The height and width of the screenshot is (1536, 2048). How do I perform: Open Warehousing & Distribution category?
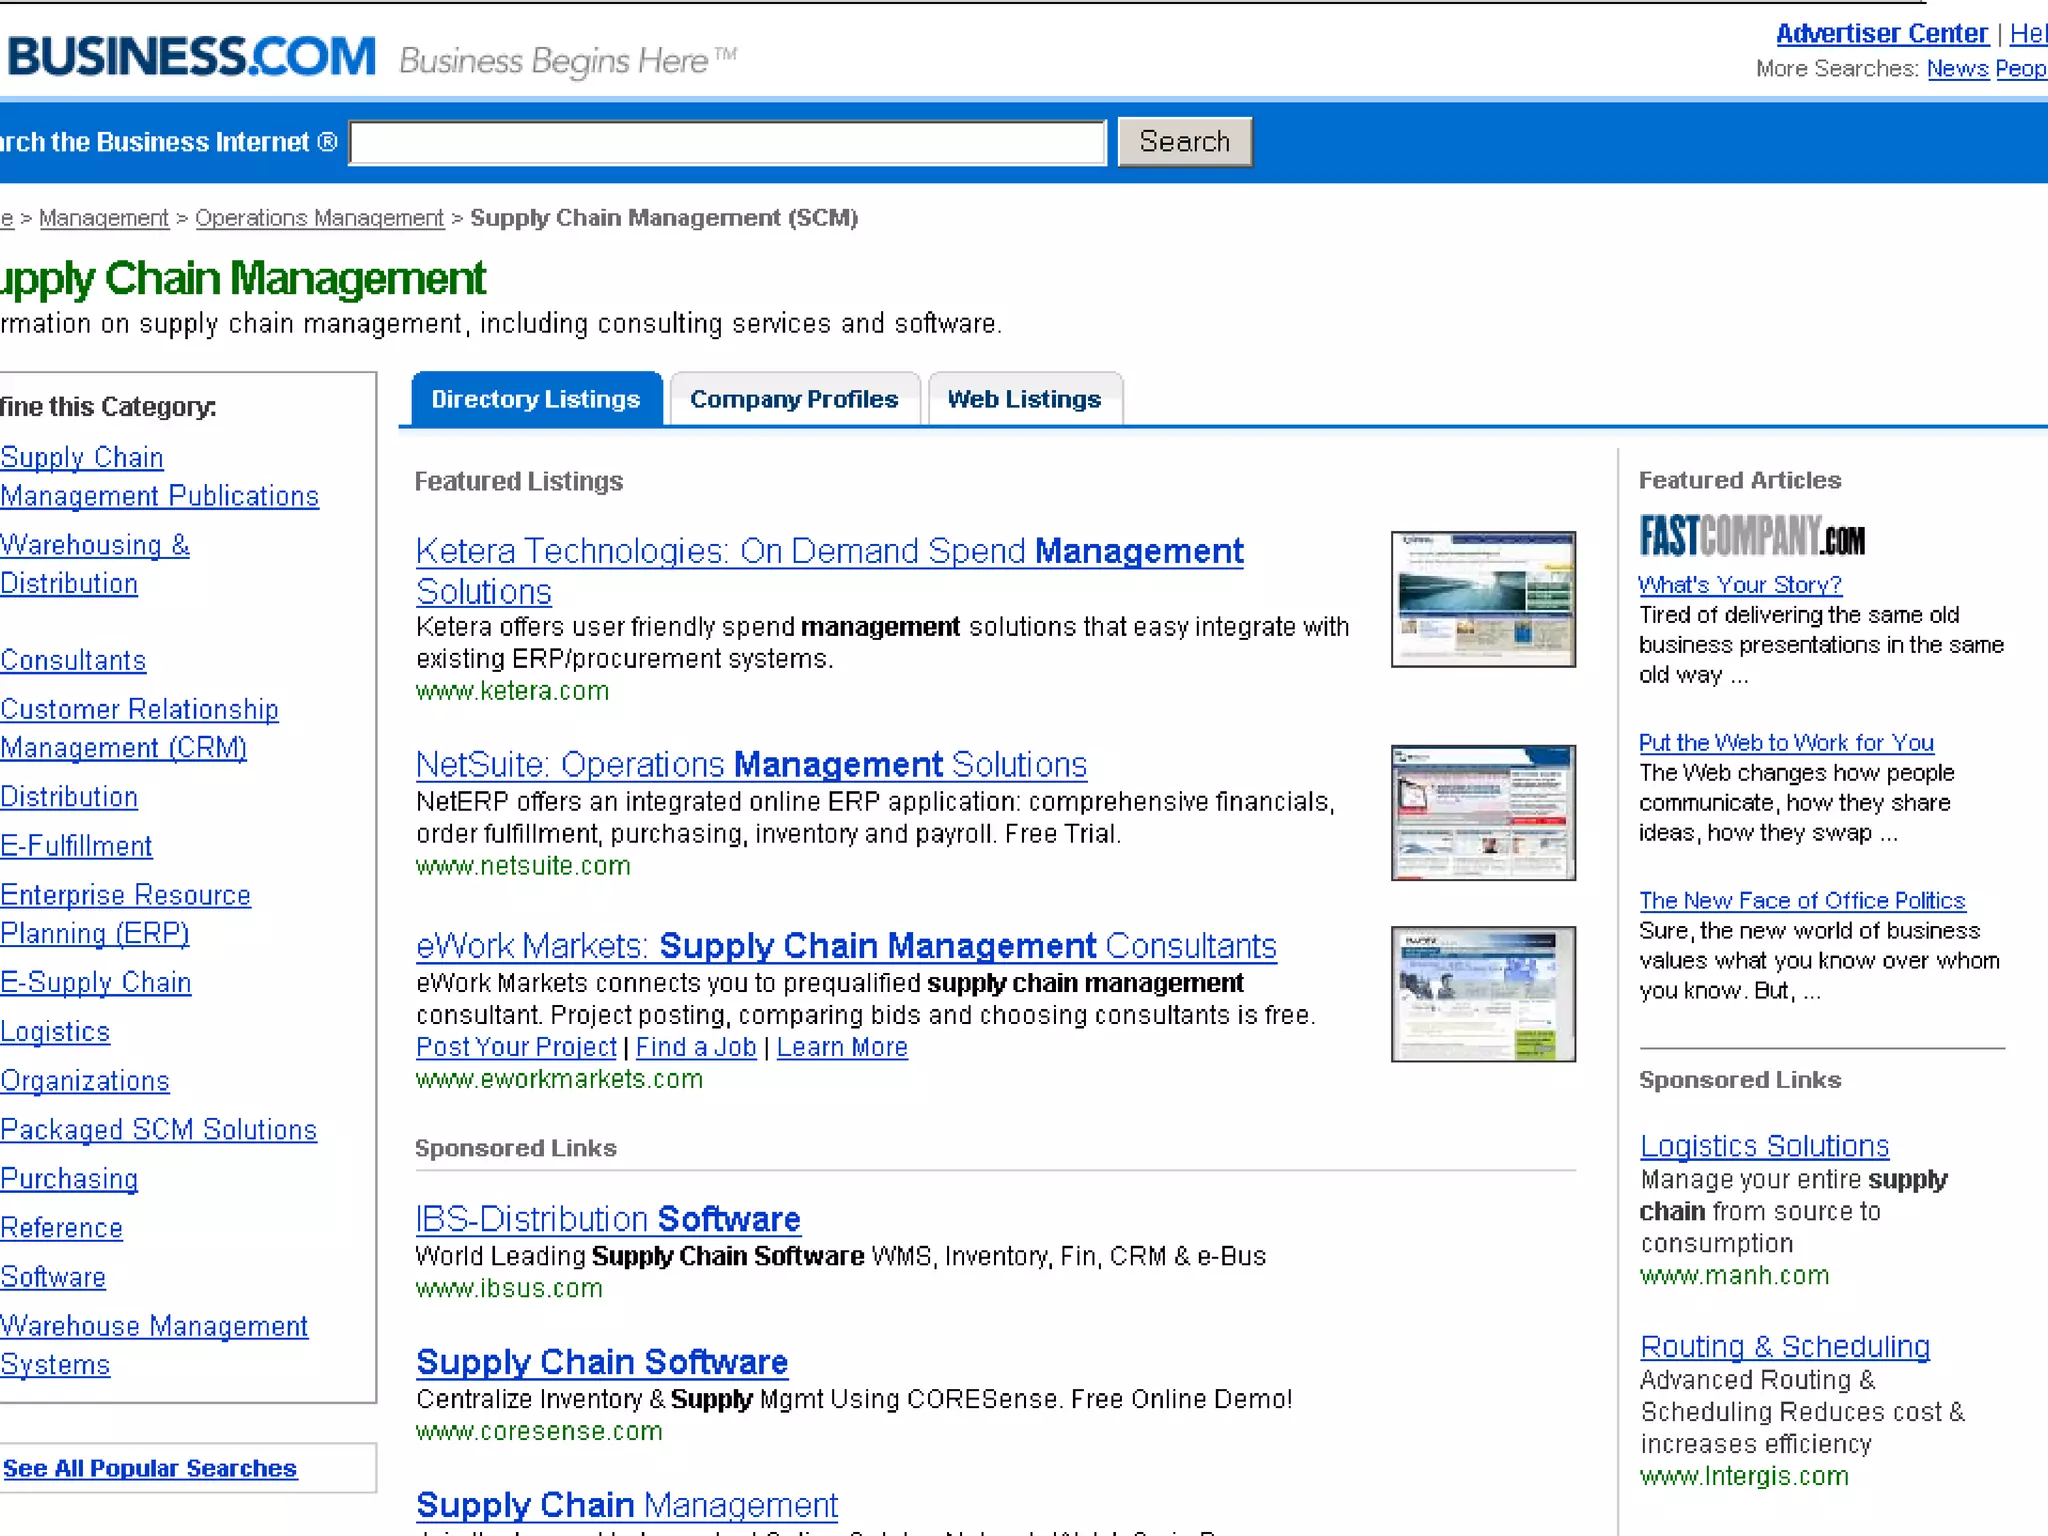pyautogui.click(x=95, y=564)
